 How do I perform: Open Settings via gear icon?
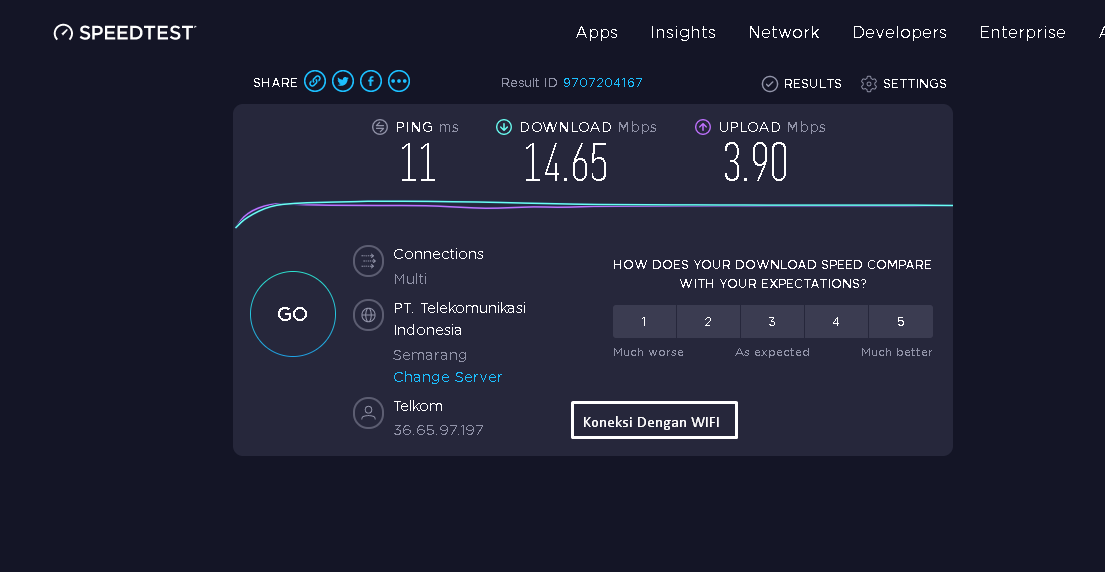(x=869, y=84)
